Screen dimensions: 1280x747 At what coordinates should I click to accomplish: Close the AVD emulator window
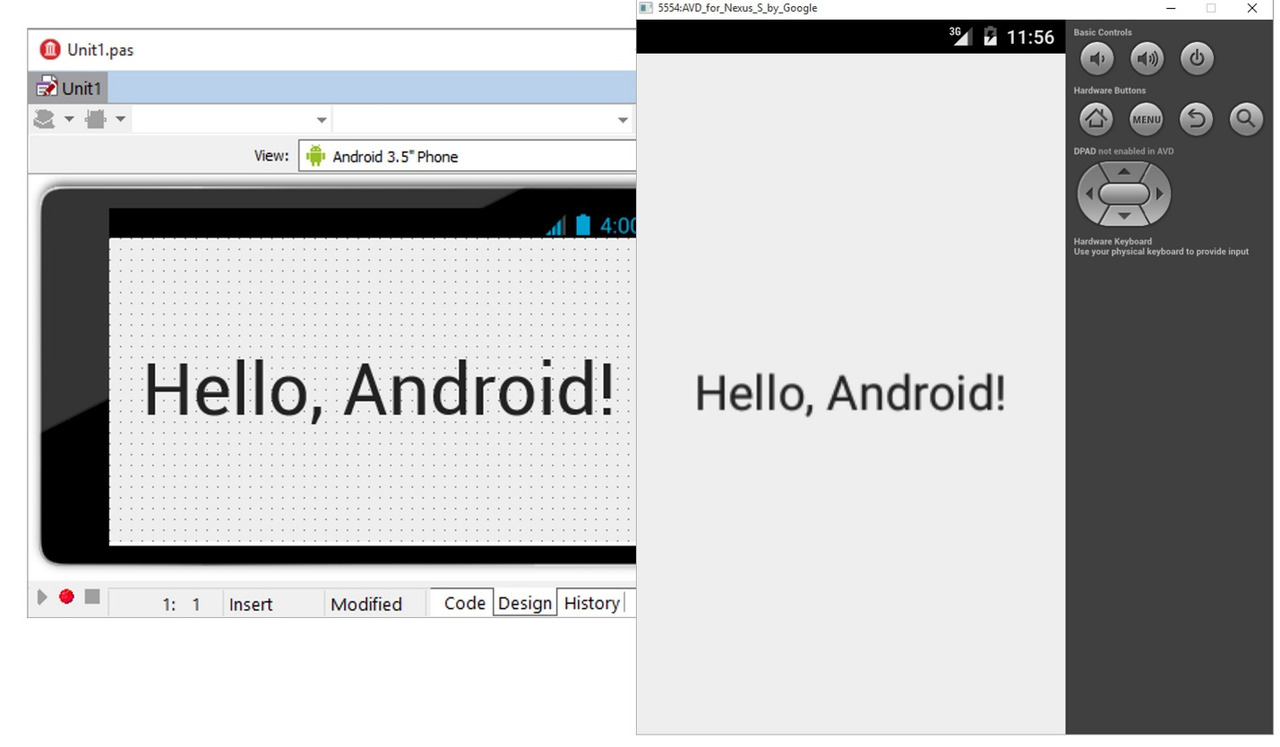point(1252,8)
